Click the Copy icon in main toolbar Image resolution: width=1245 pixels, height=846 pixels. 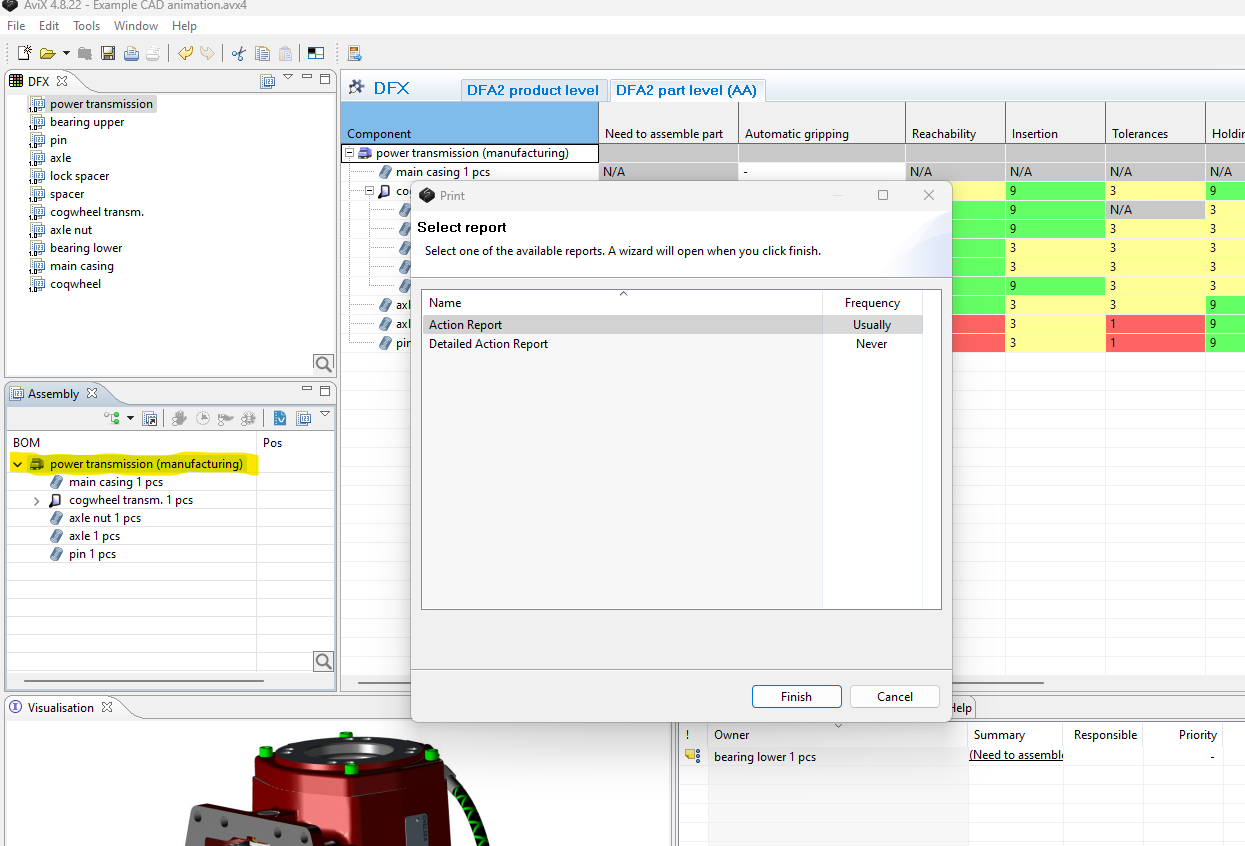click(262, 53)
